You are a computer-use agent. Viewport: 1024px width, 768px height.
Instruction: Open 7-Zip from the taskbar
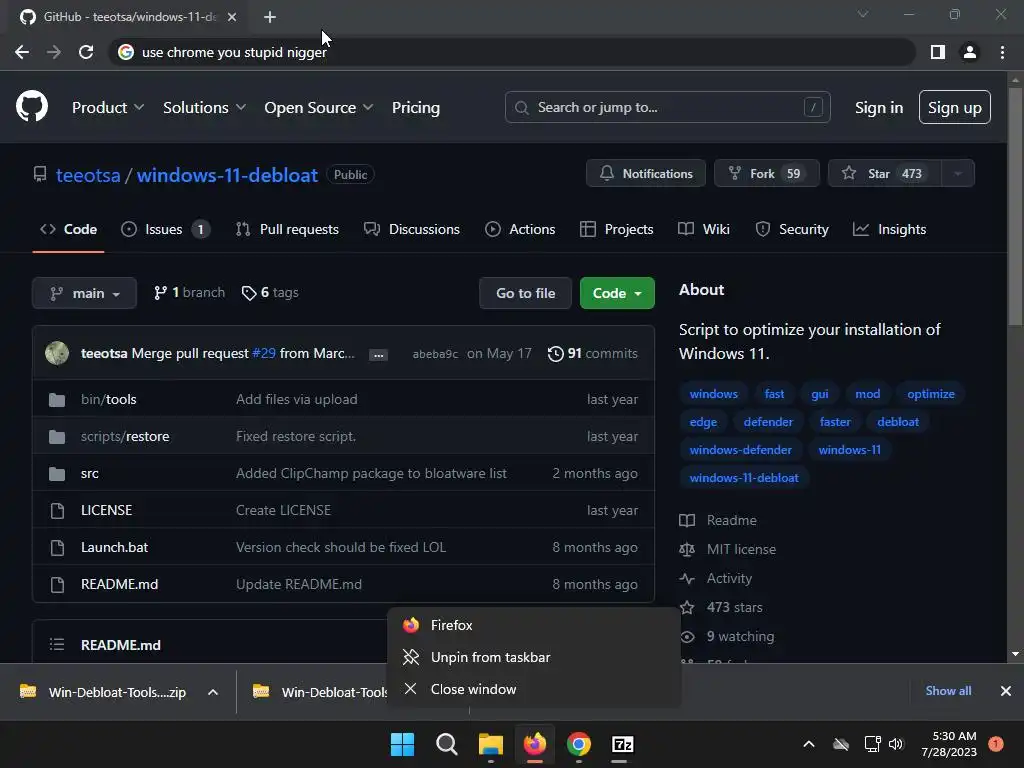coord(622,744)
